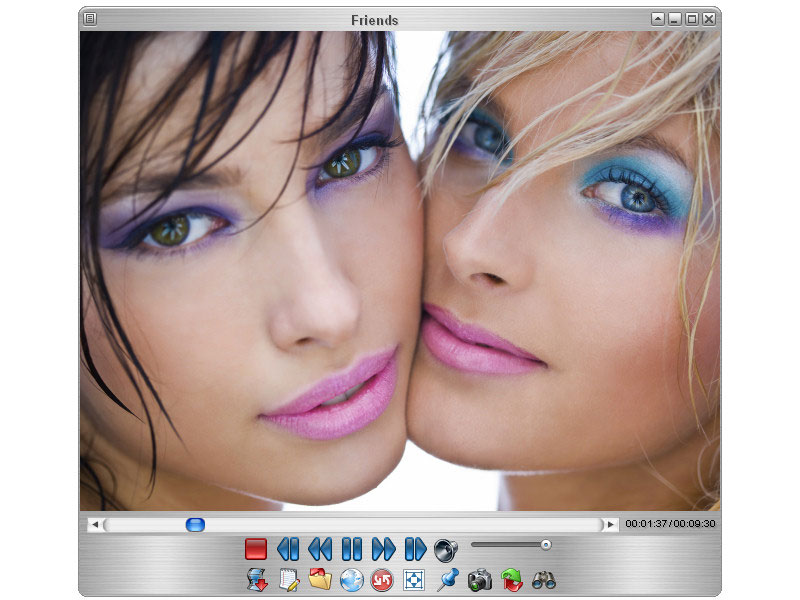Step back one frame
This screenshot has height=600, width=800.
[x=288, y=549]
